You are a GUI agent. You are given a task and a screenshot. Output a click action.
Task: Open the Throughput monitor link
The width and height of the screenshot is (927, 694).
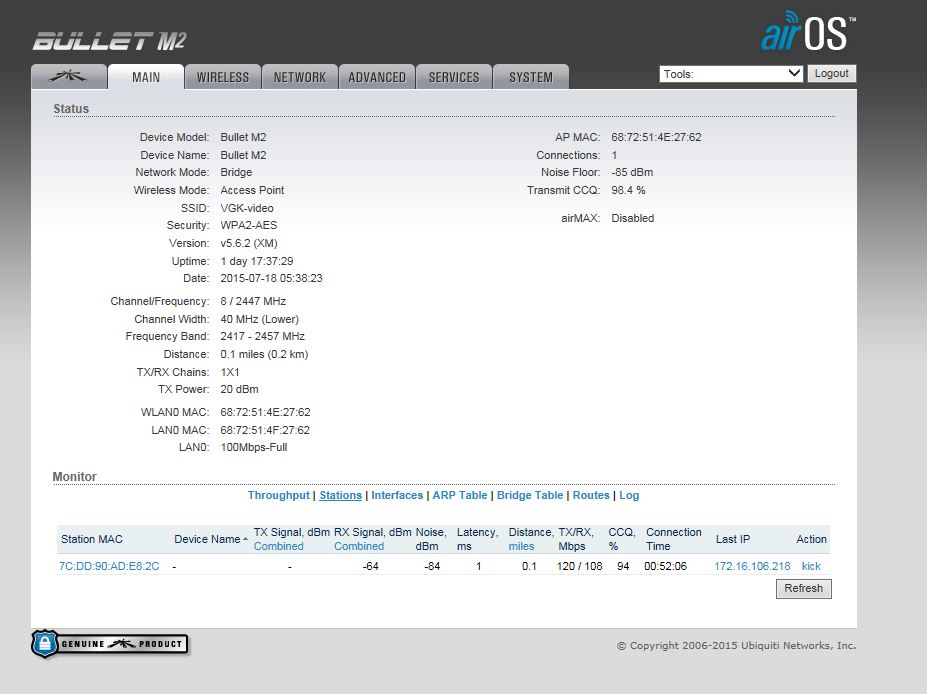pyautogui.click(x=278, y=495)
